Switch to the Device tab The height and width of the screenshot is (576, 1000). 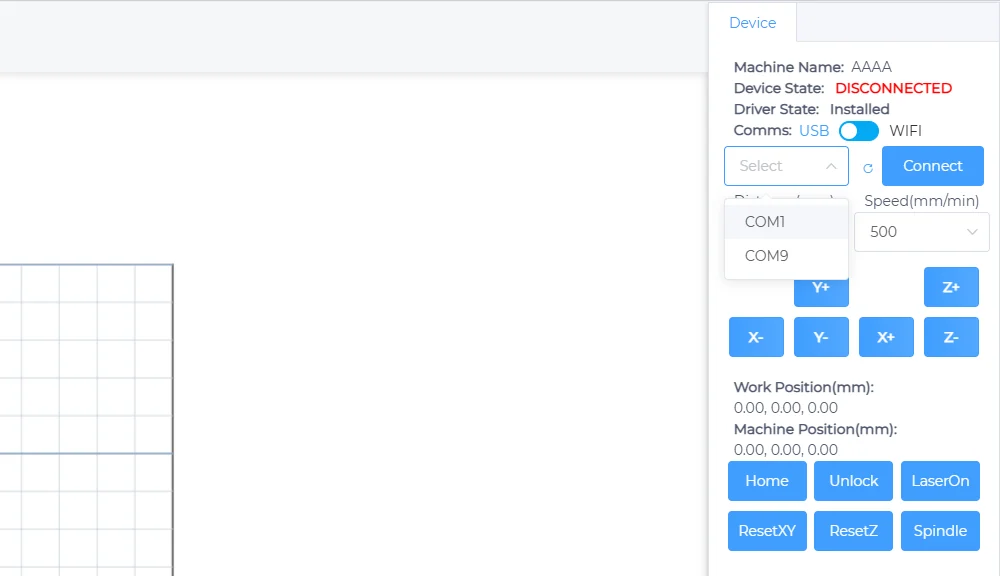click(753, 23)
